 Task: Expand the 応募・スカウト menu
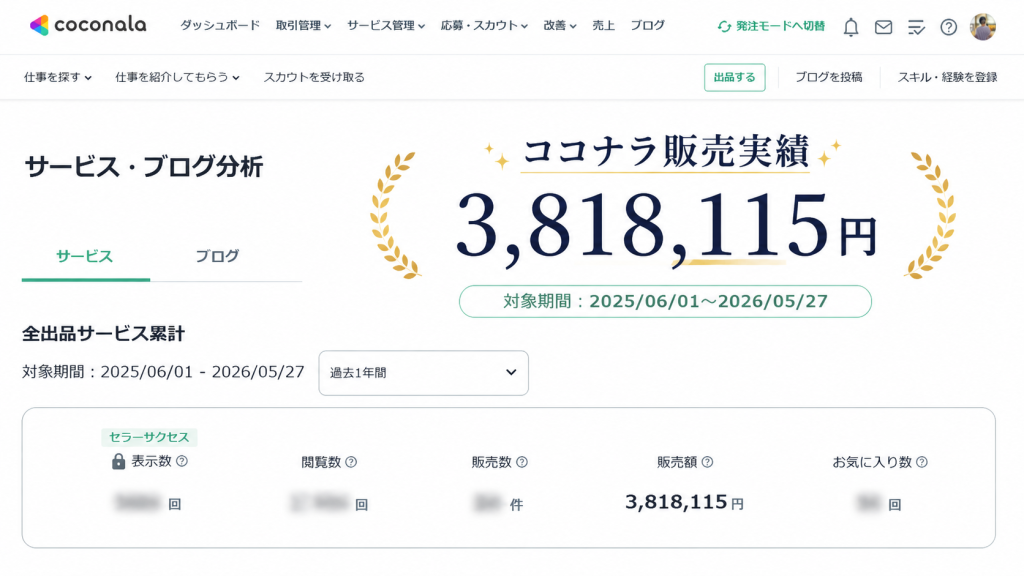click(484, 25)
